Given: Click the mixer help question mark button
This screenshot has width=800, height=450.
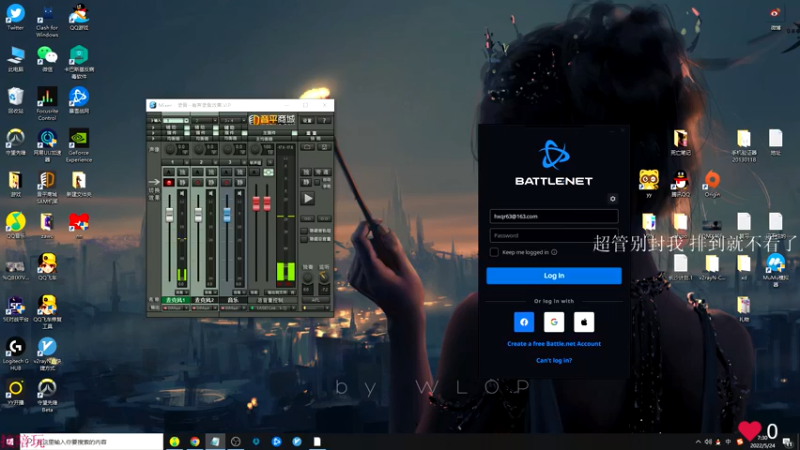Looking at the screenshot, I should point(324,120).
